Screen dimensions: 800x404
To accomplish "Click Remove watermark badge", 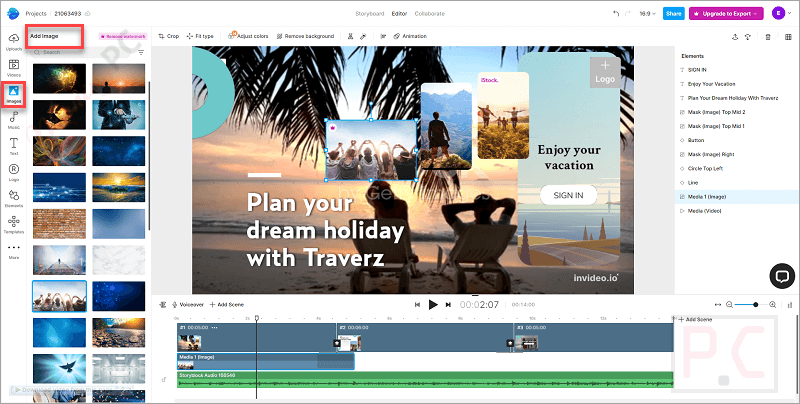I will click(123, 37).
